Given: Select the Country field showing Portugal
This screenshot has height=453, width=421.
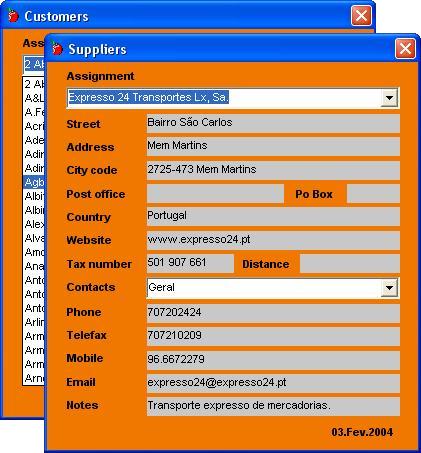Looking at the screenshot, I should pos(273,217).
